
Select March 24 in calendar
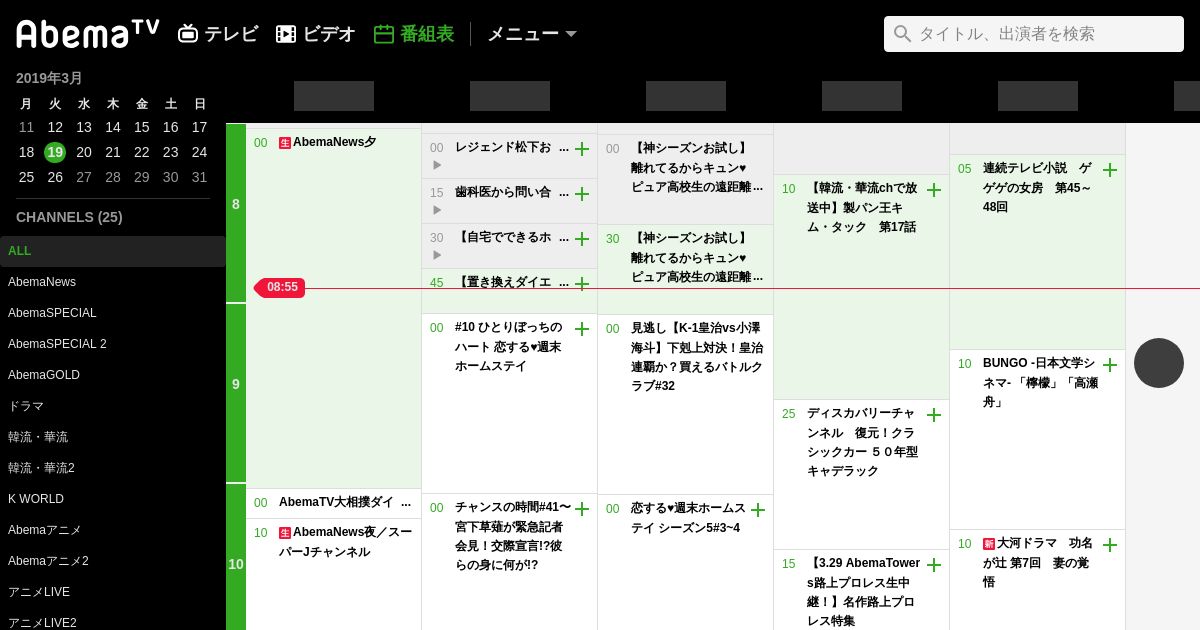(199, 152)
